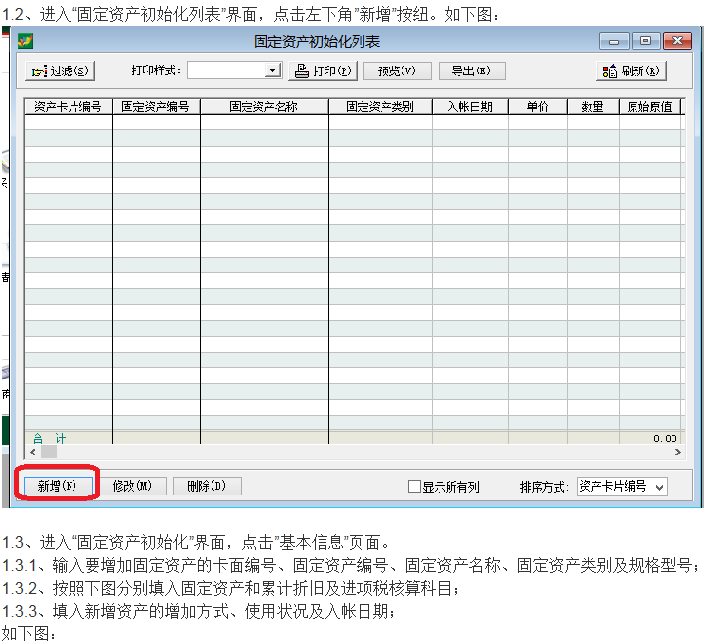Click the application icon in title bar
Viewport: 704px width, 644px height.
point(25,41)
